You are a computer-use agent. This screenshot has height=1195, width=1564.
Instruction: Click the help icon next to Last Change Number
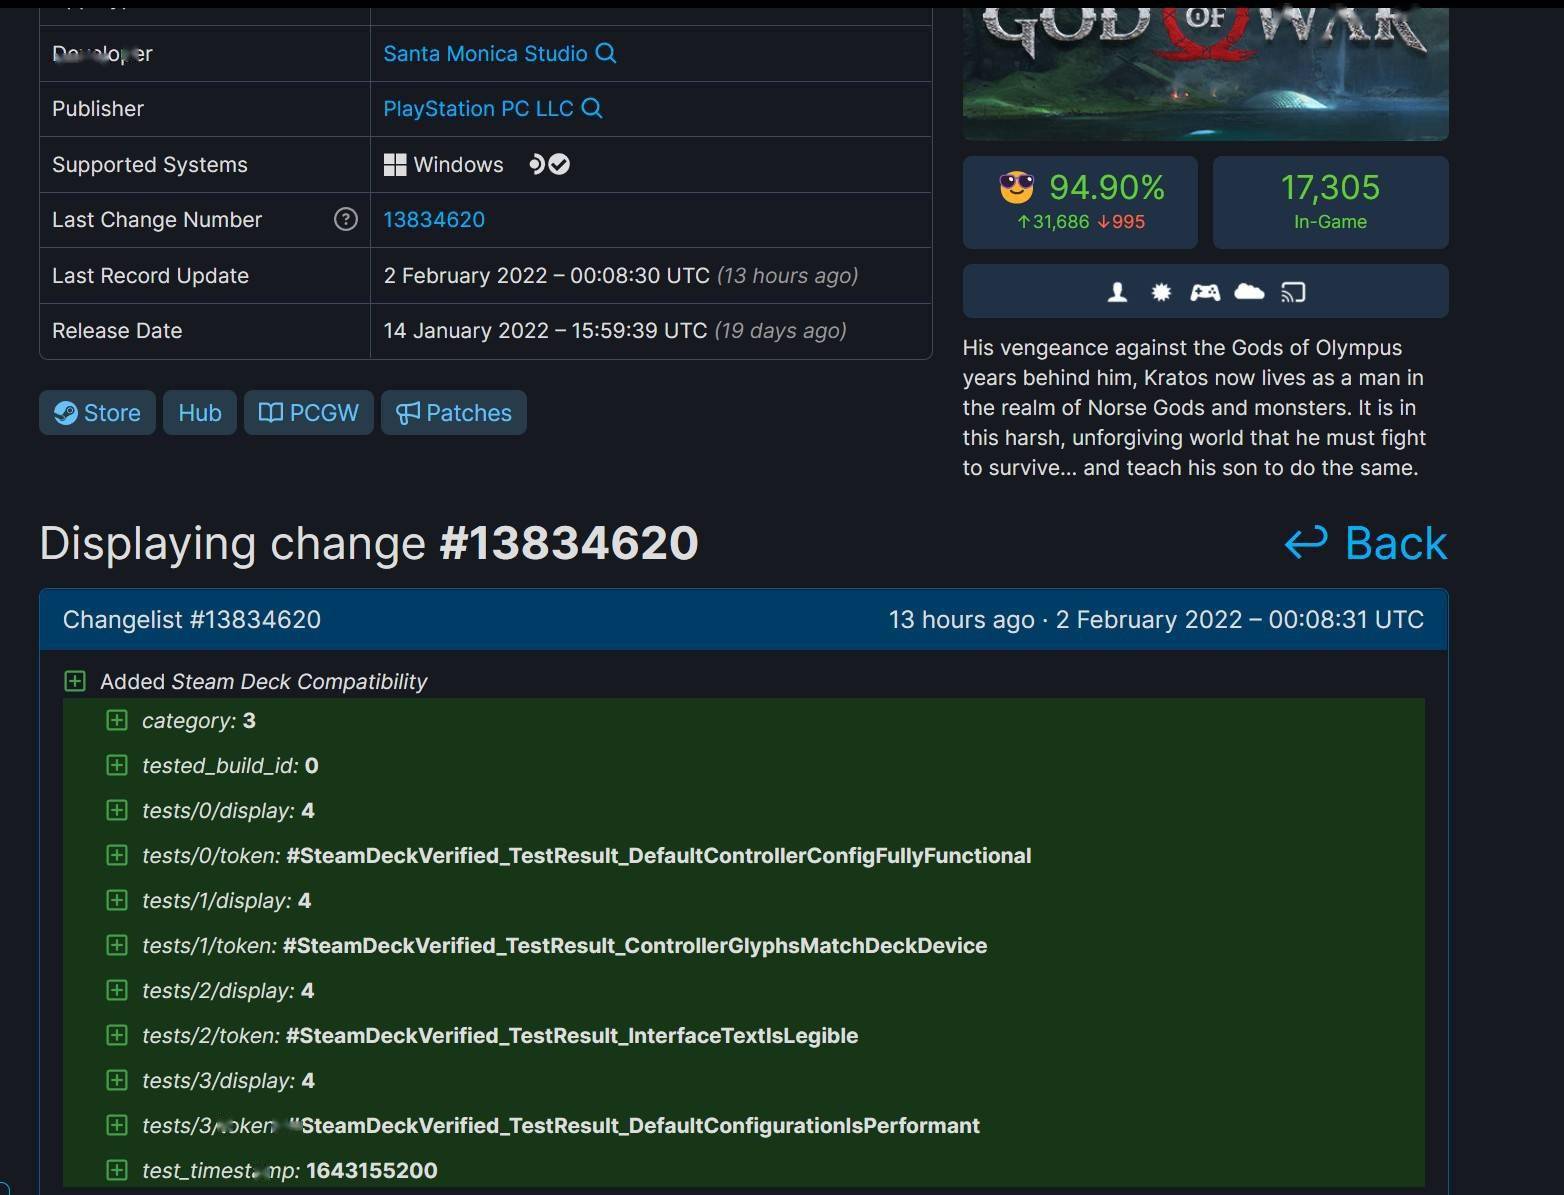pyautogui.click(x=345, y=219)
